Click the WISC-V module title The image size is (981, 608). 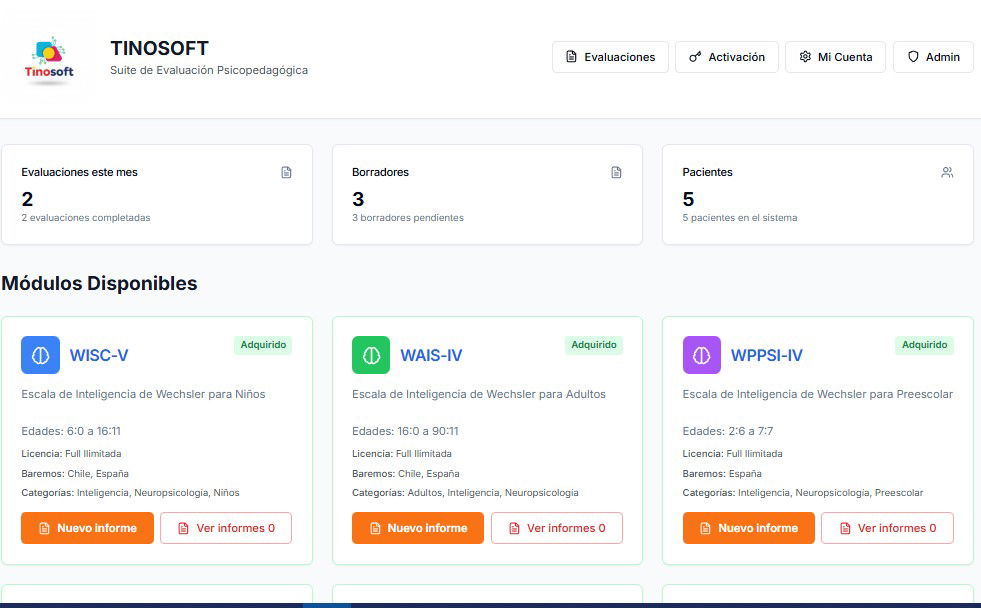(99, 355)
